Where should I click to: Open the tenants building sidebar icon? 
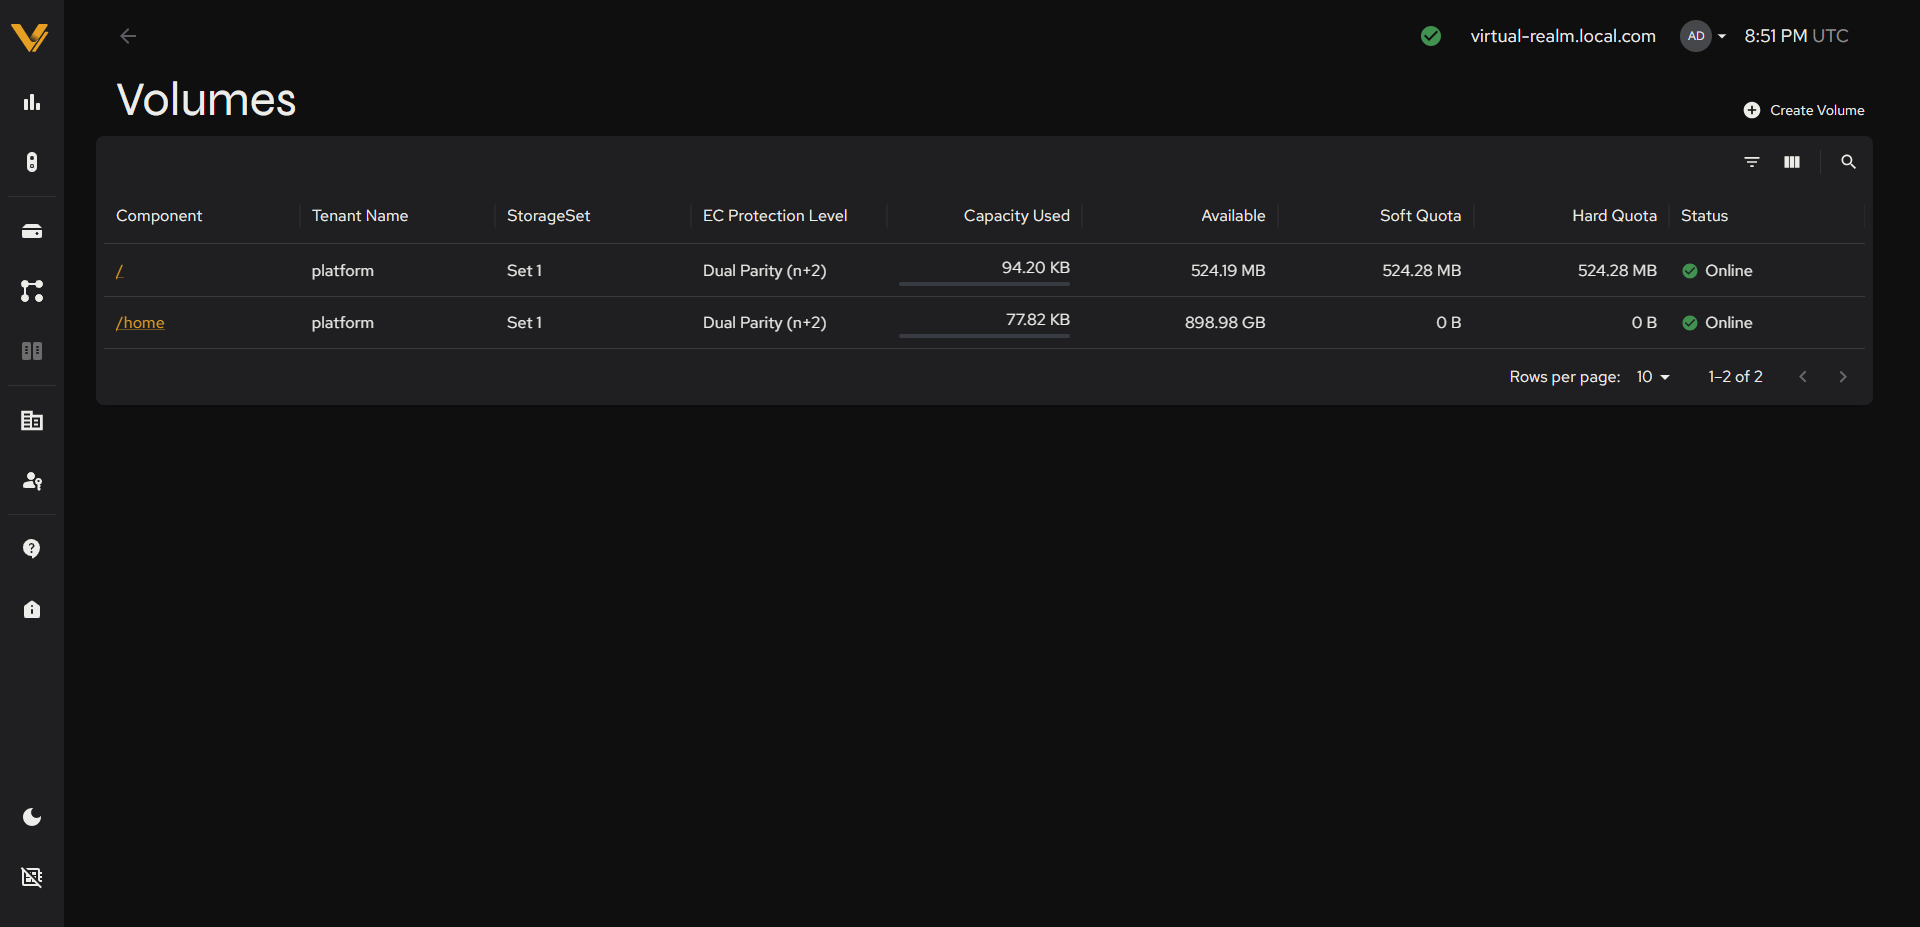tap(32, 420)
